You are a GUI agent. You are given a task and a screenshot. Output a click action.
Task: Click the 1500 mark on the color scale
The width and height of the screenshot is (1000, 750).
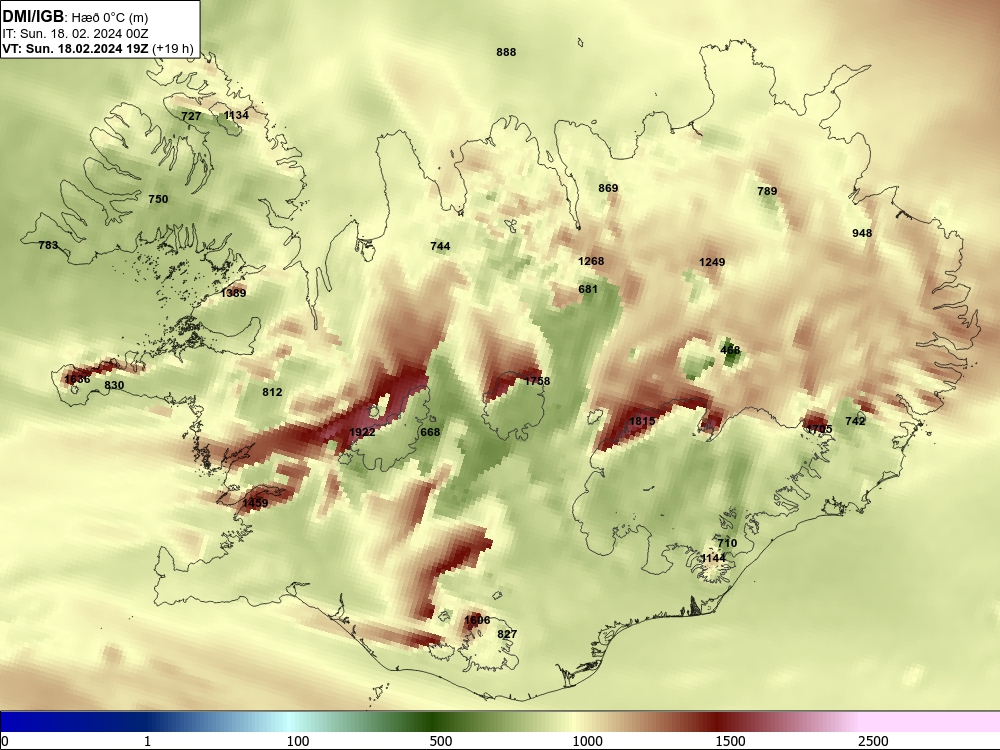730,741
